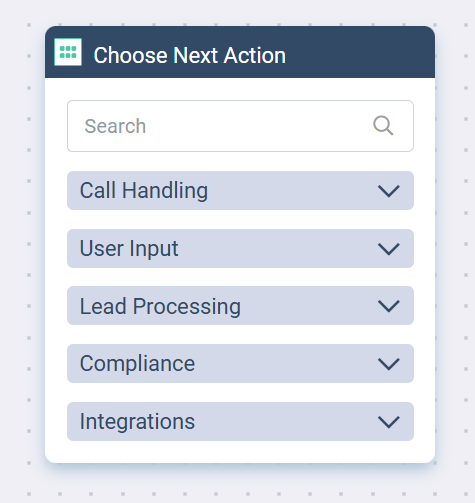Focus the Search actions input field
This screenshot has height=503, width=475.
click(x=240, y=126)
